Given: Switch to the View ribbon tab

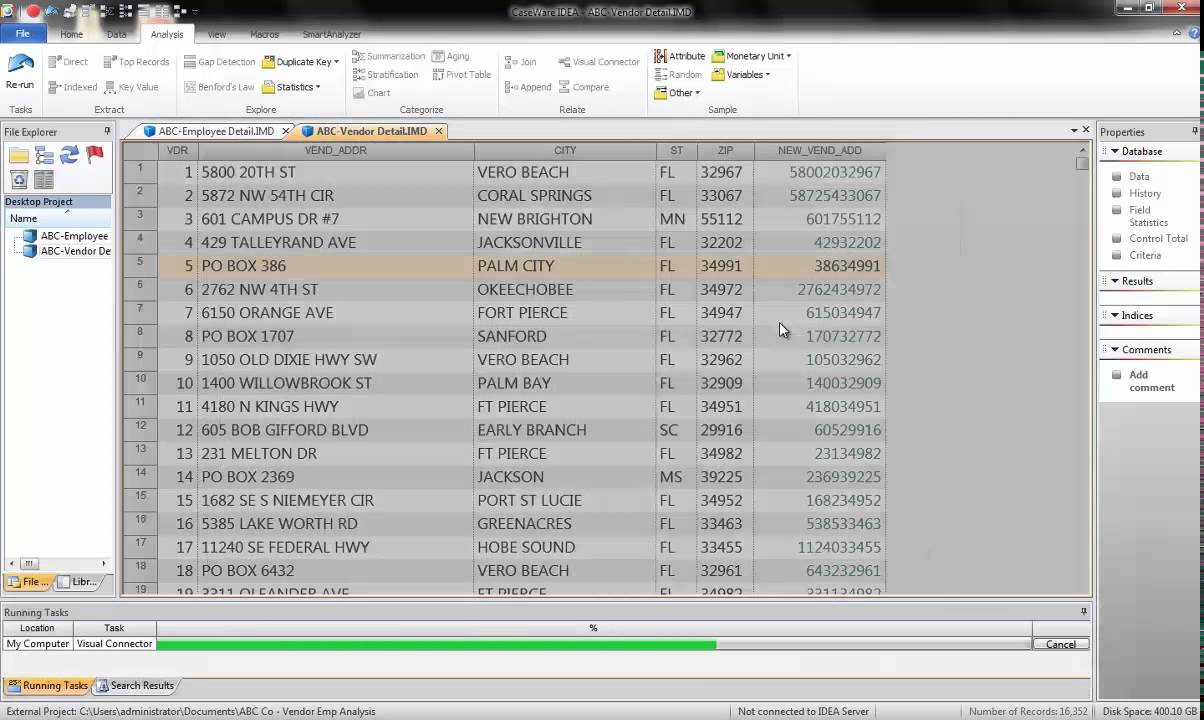Looking at the screenshot, I should coord(216,34).
